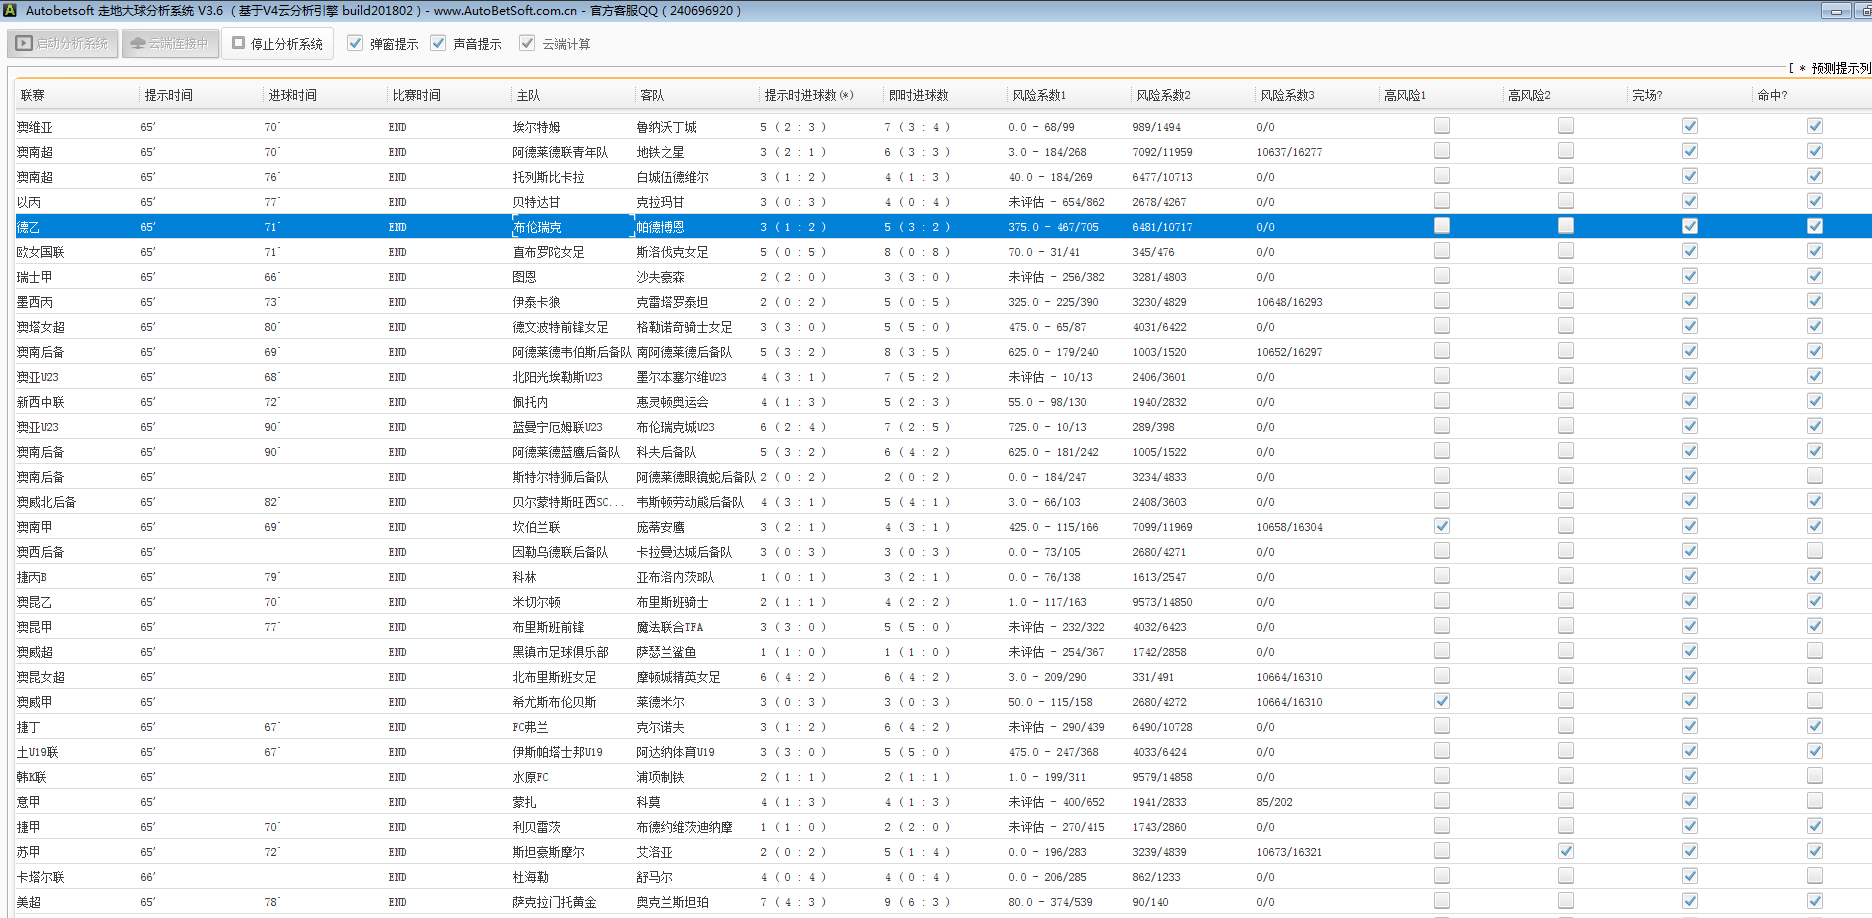Click the Autobetsoft app icon in title bar
Screen dimensions: 1872x918
click(10, 11)
